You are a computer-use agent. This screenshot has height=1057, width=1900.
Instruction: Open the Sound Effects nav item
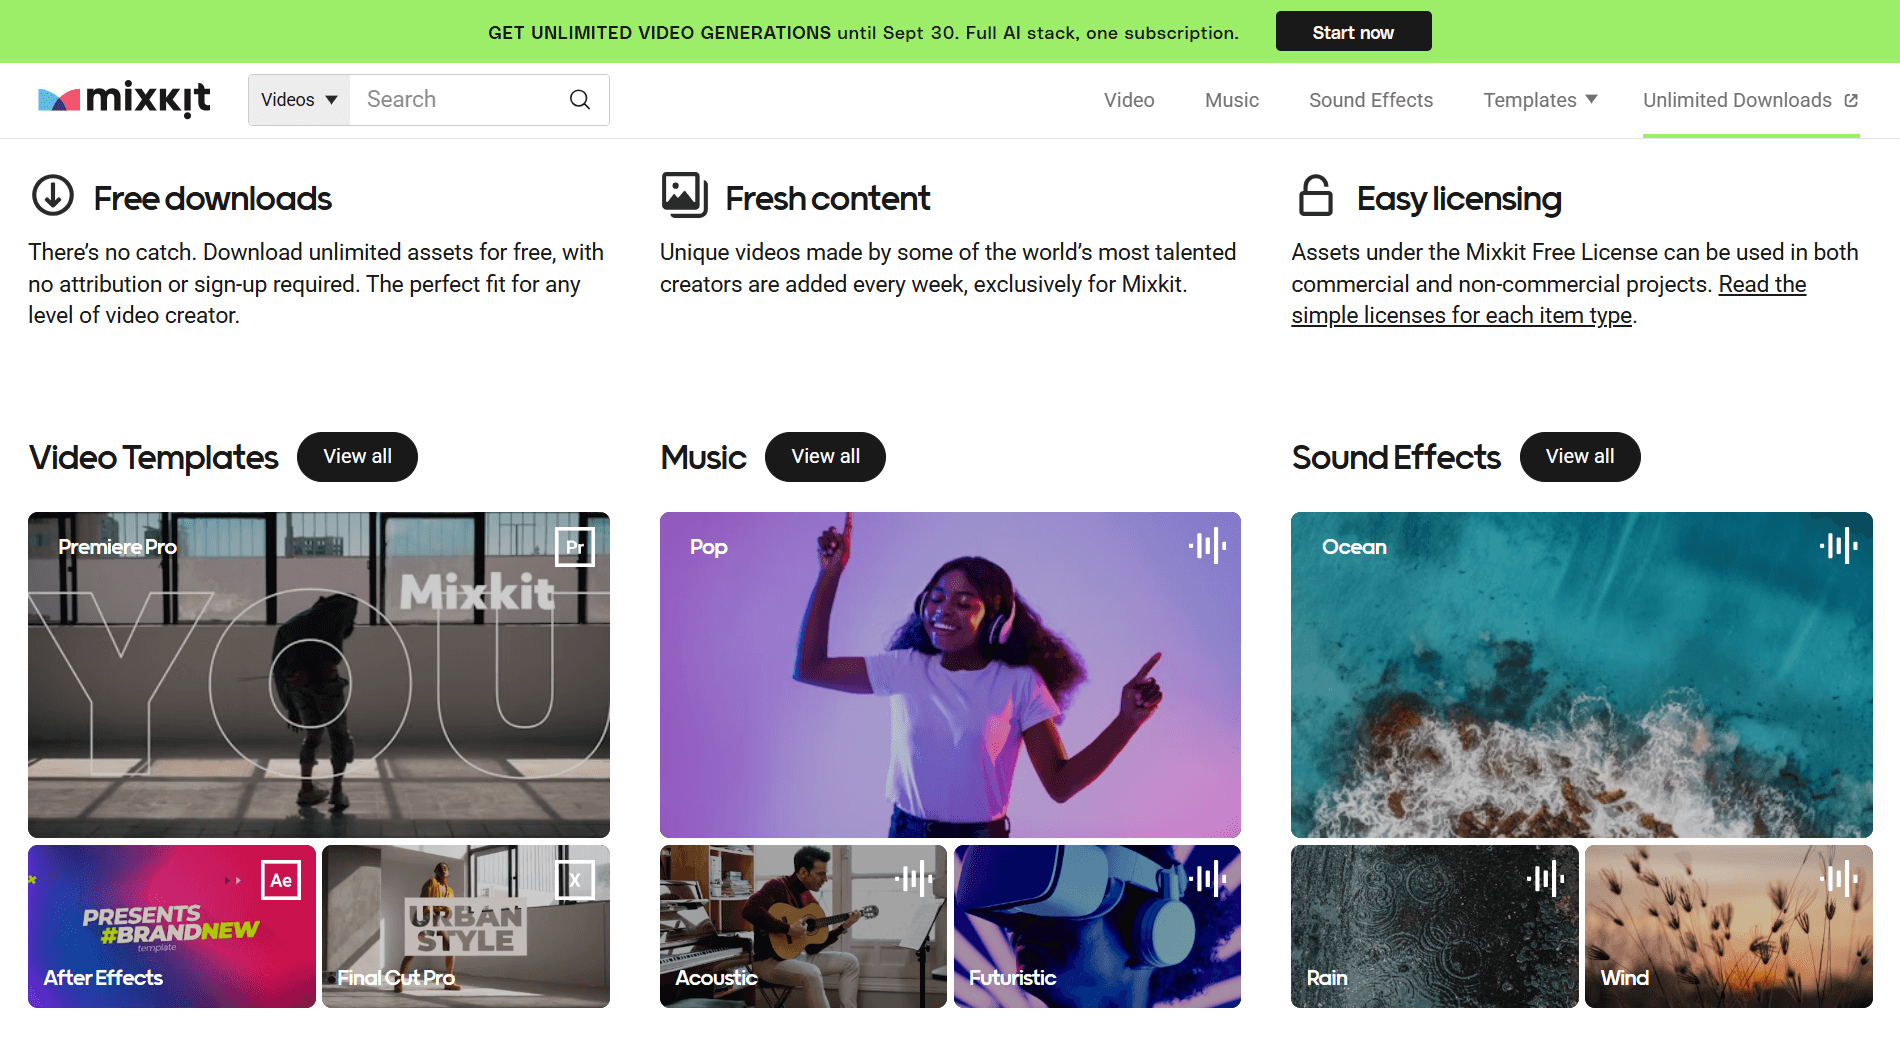pos(1370,100)
